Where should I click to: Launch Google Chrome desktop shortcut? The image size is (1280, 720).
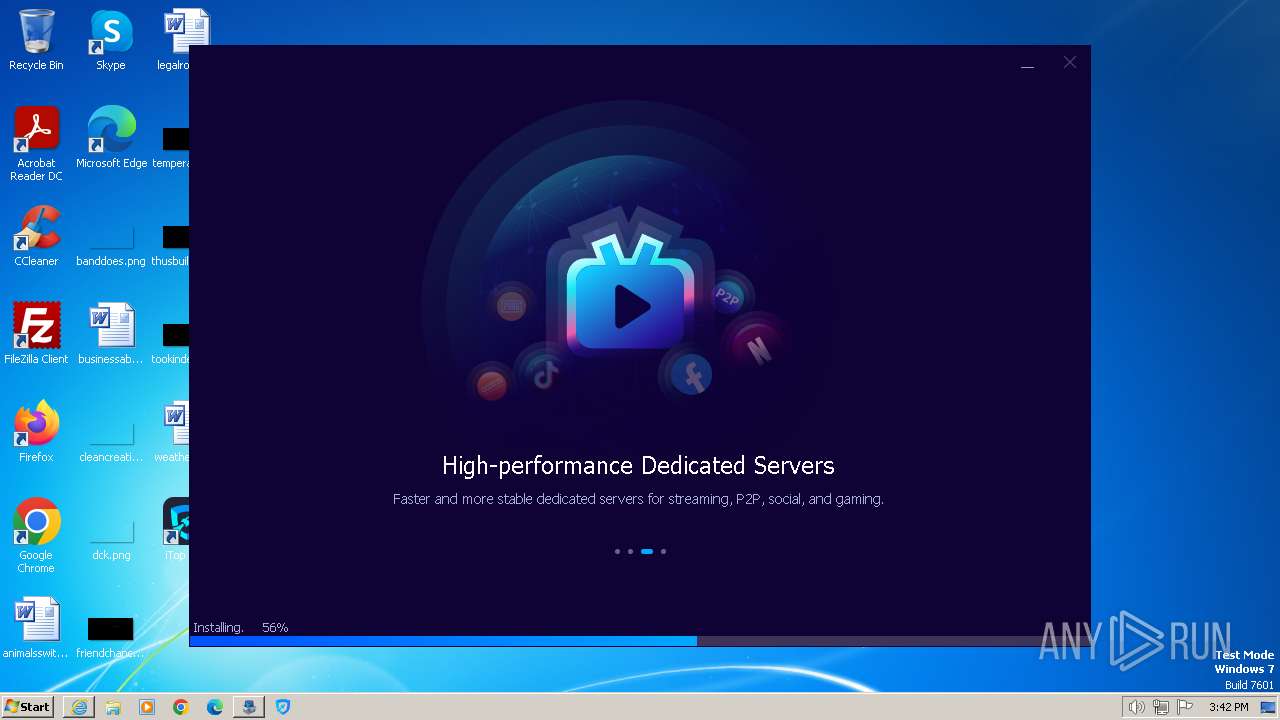click(x=36, y=536)
